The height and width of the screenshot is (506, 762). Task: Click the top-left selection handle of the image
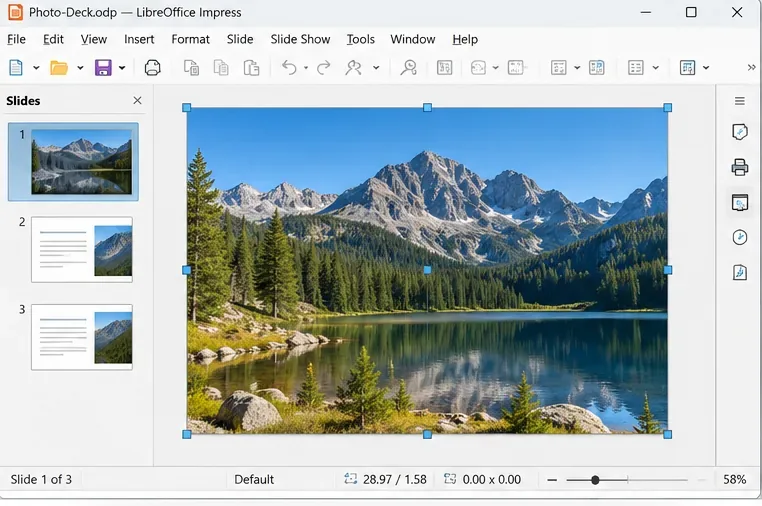coord(187,107)
